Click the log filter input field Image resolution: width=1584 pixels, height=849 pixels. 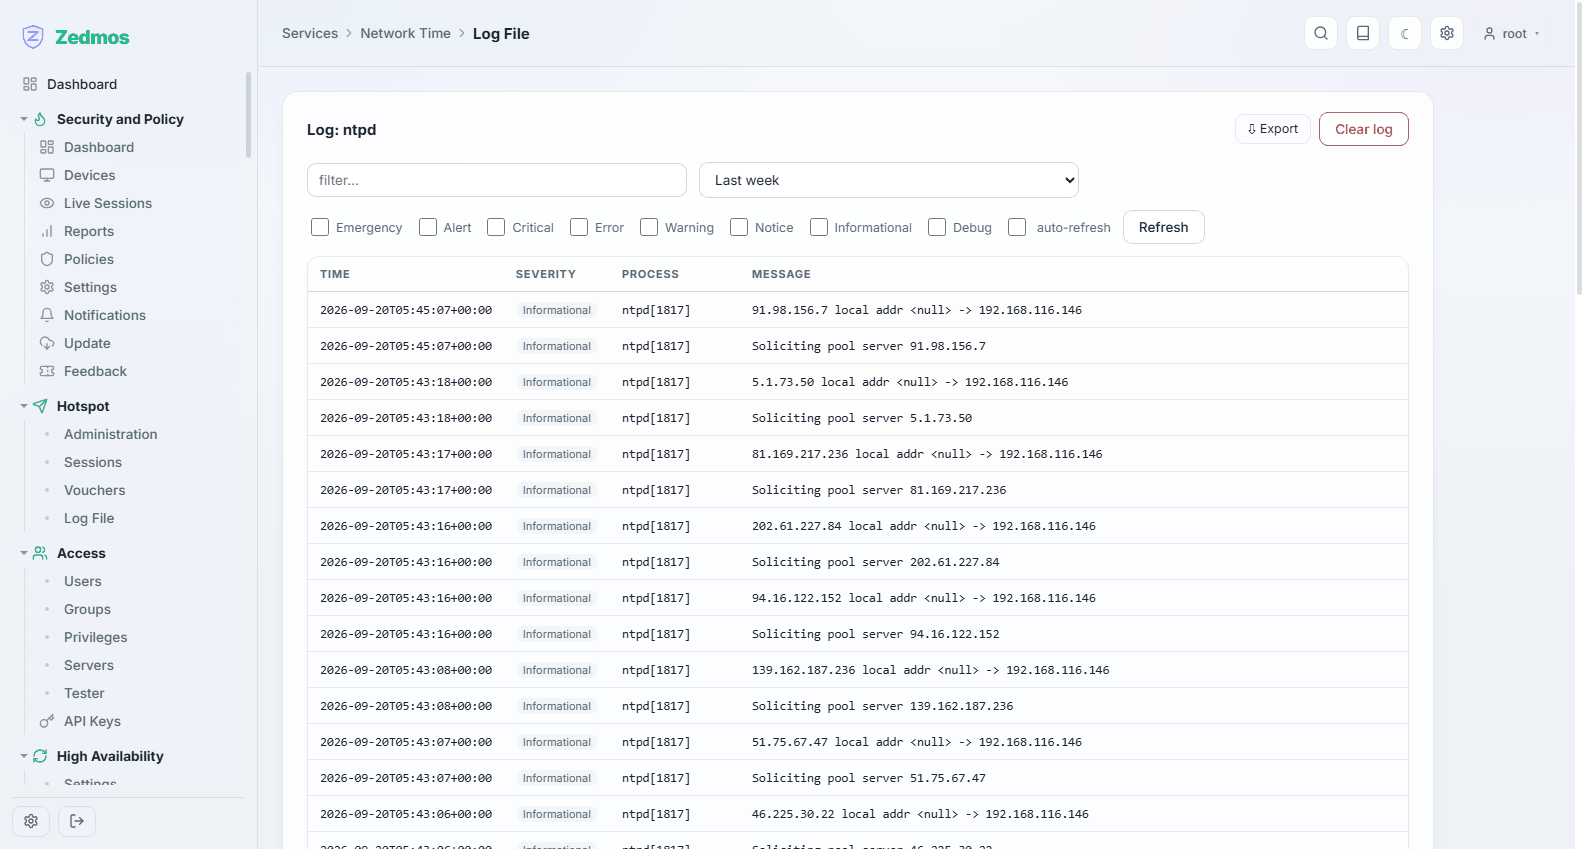497,180
